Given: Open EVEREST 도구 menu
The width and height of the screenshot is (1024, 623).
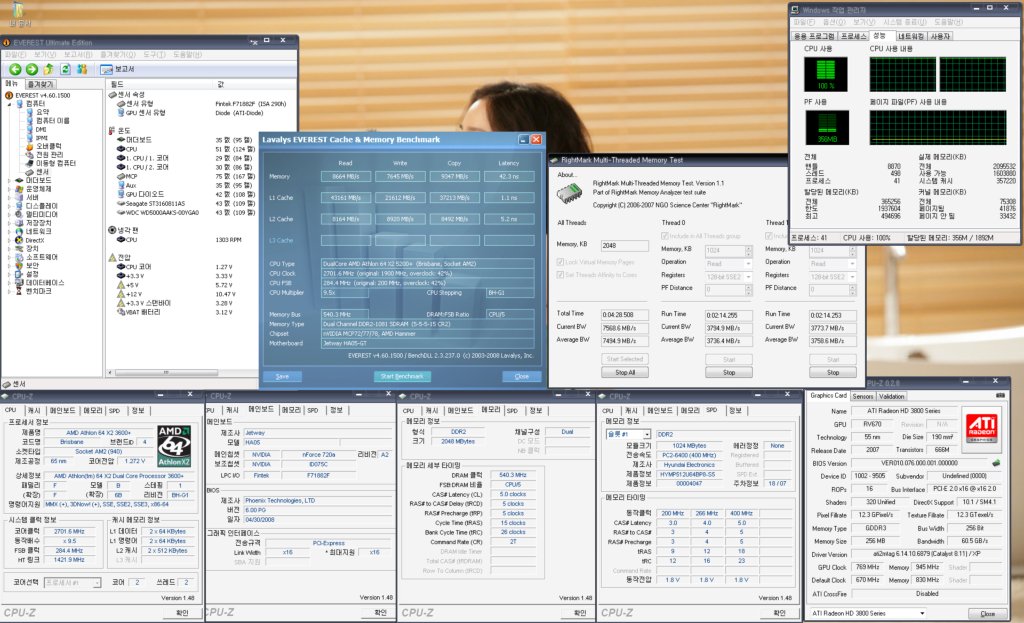Looking at the screenshot, I should click(x=154, y=55).
